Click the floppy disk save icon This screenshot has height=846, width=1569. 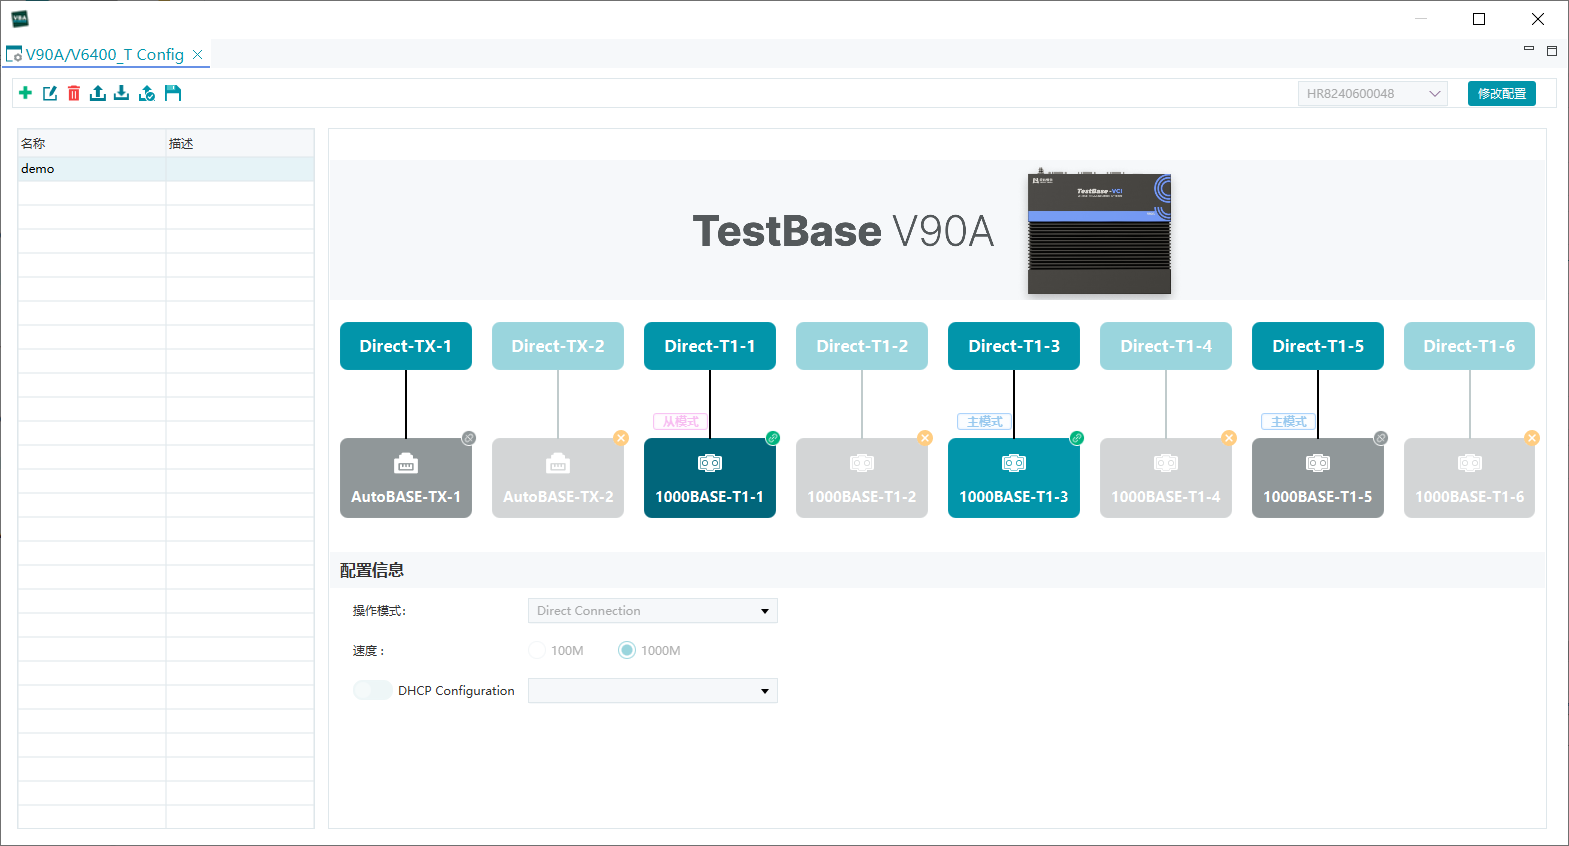coord(173,93)
